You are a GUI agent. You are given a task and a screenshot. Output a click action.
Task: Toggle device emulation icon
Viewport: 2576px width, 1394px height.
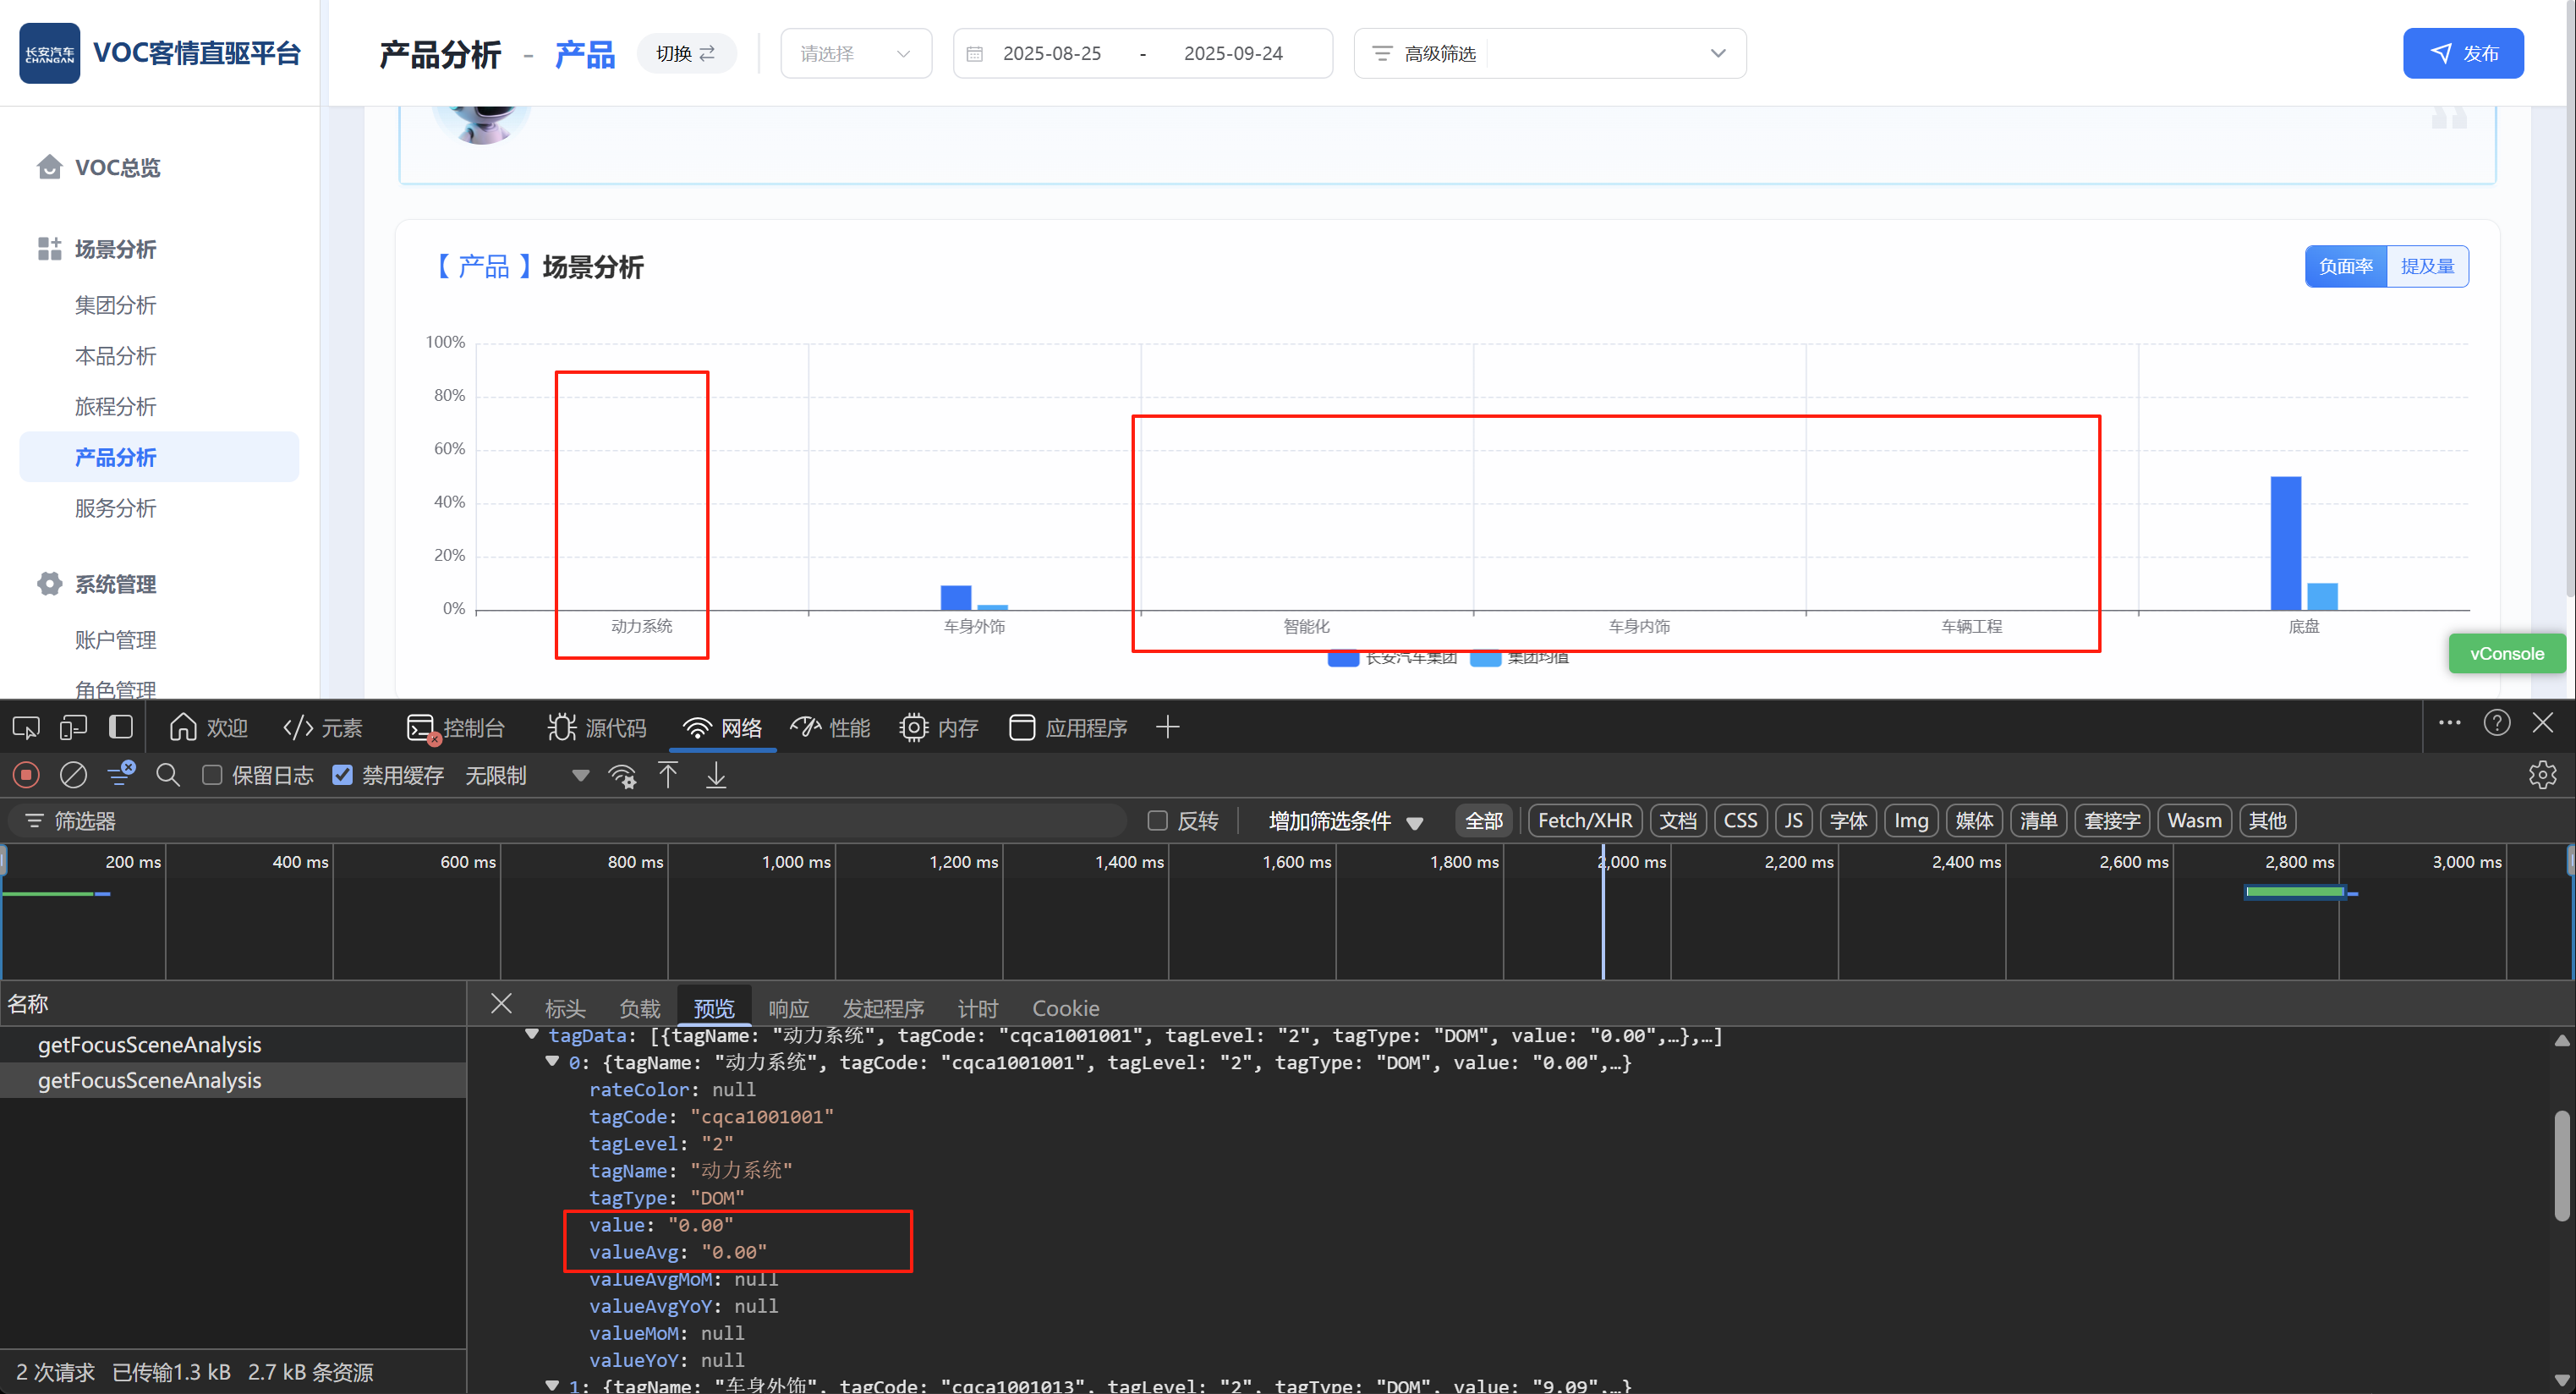73,727
